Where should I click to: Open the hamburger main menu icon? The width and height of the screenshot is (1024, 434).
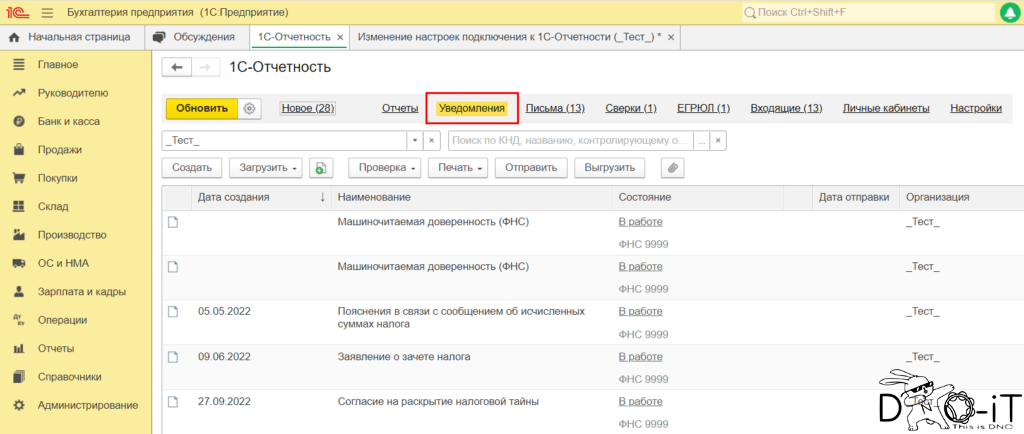(47, 12)
